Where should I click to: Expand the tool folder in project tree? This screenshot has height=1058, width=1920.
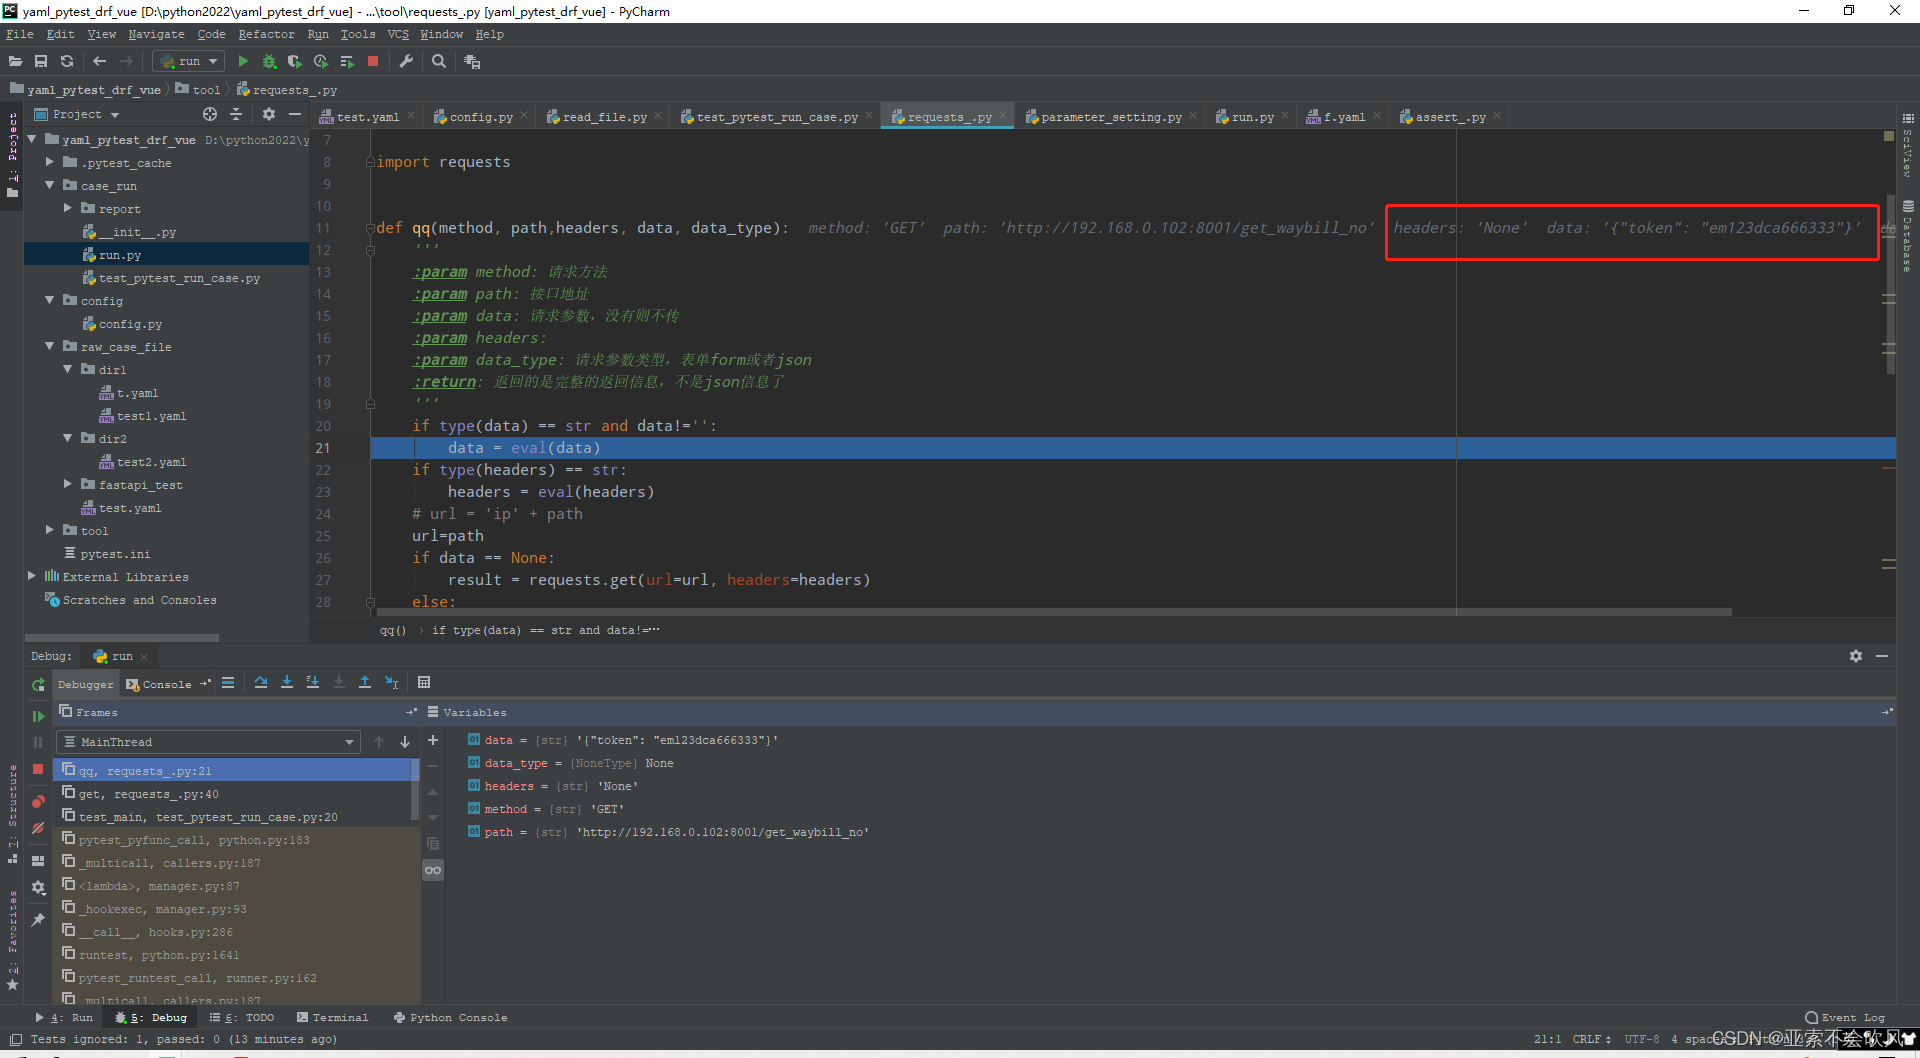(49, 530)
